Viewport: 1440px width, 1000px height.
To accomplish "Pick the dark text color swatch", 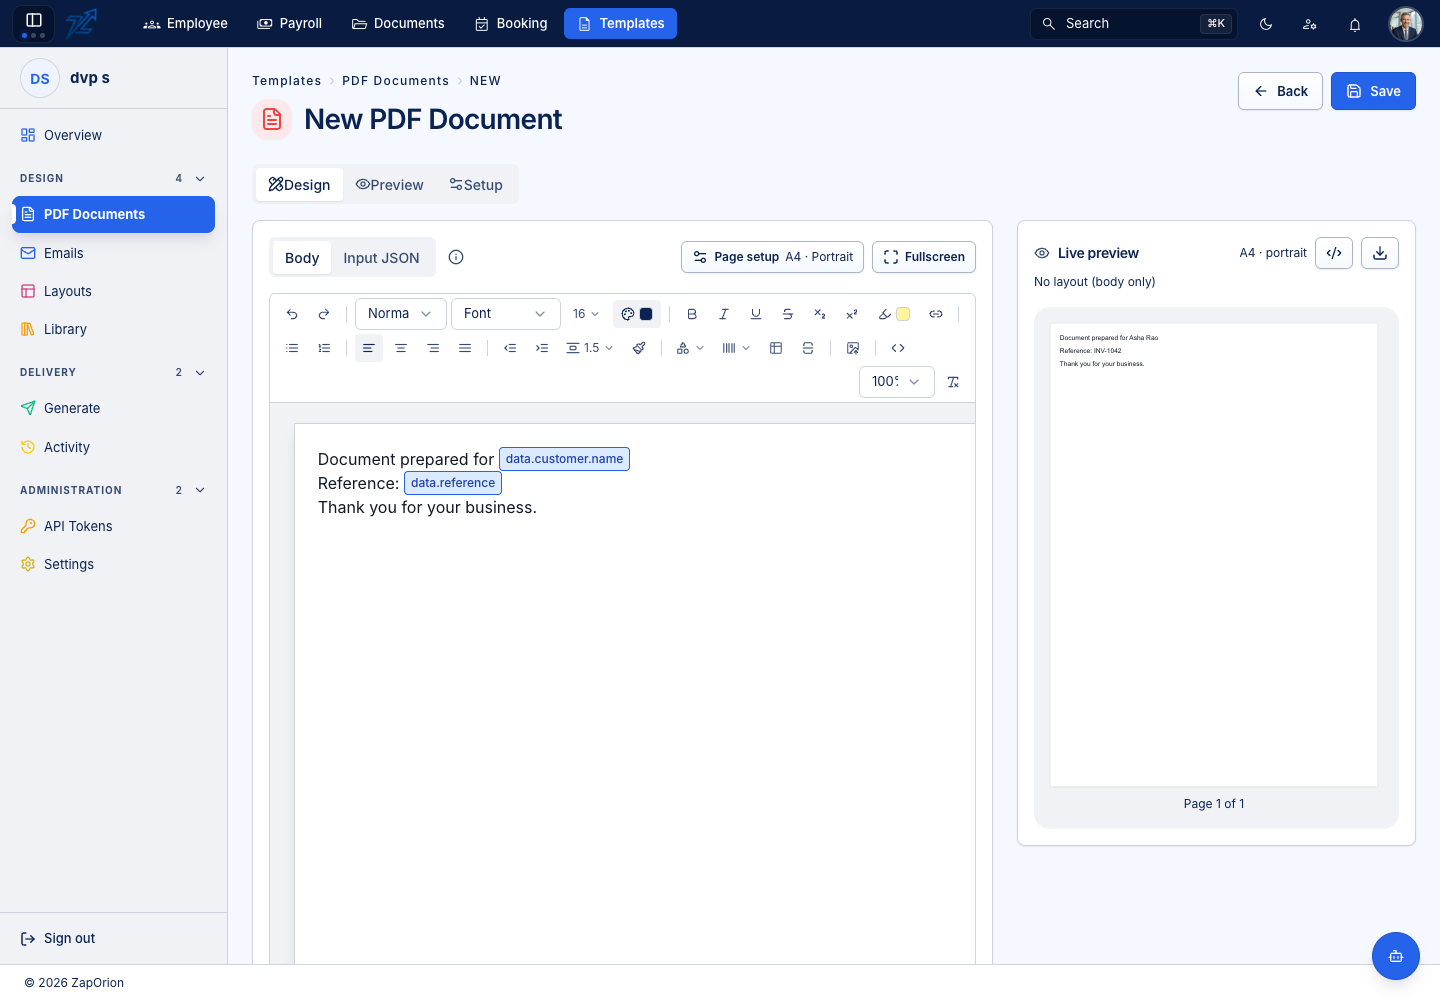I will [646, 314].
